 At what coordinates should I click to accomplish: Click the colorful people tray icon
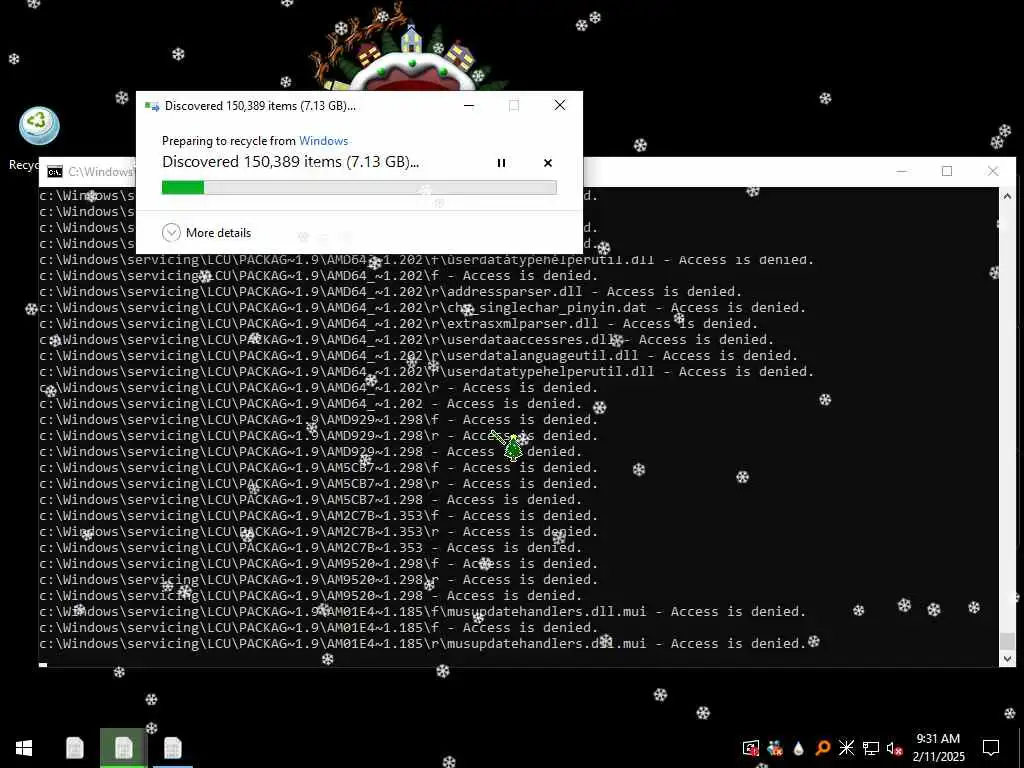coord(775,748)
